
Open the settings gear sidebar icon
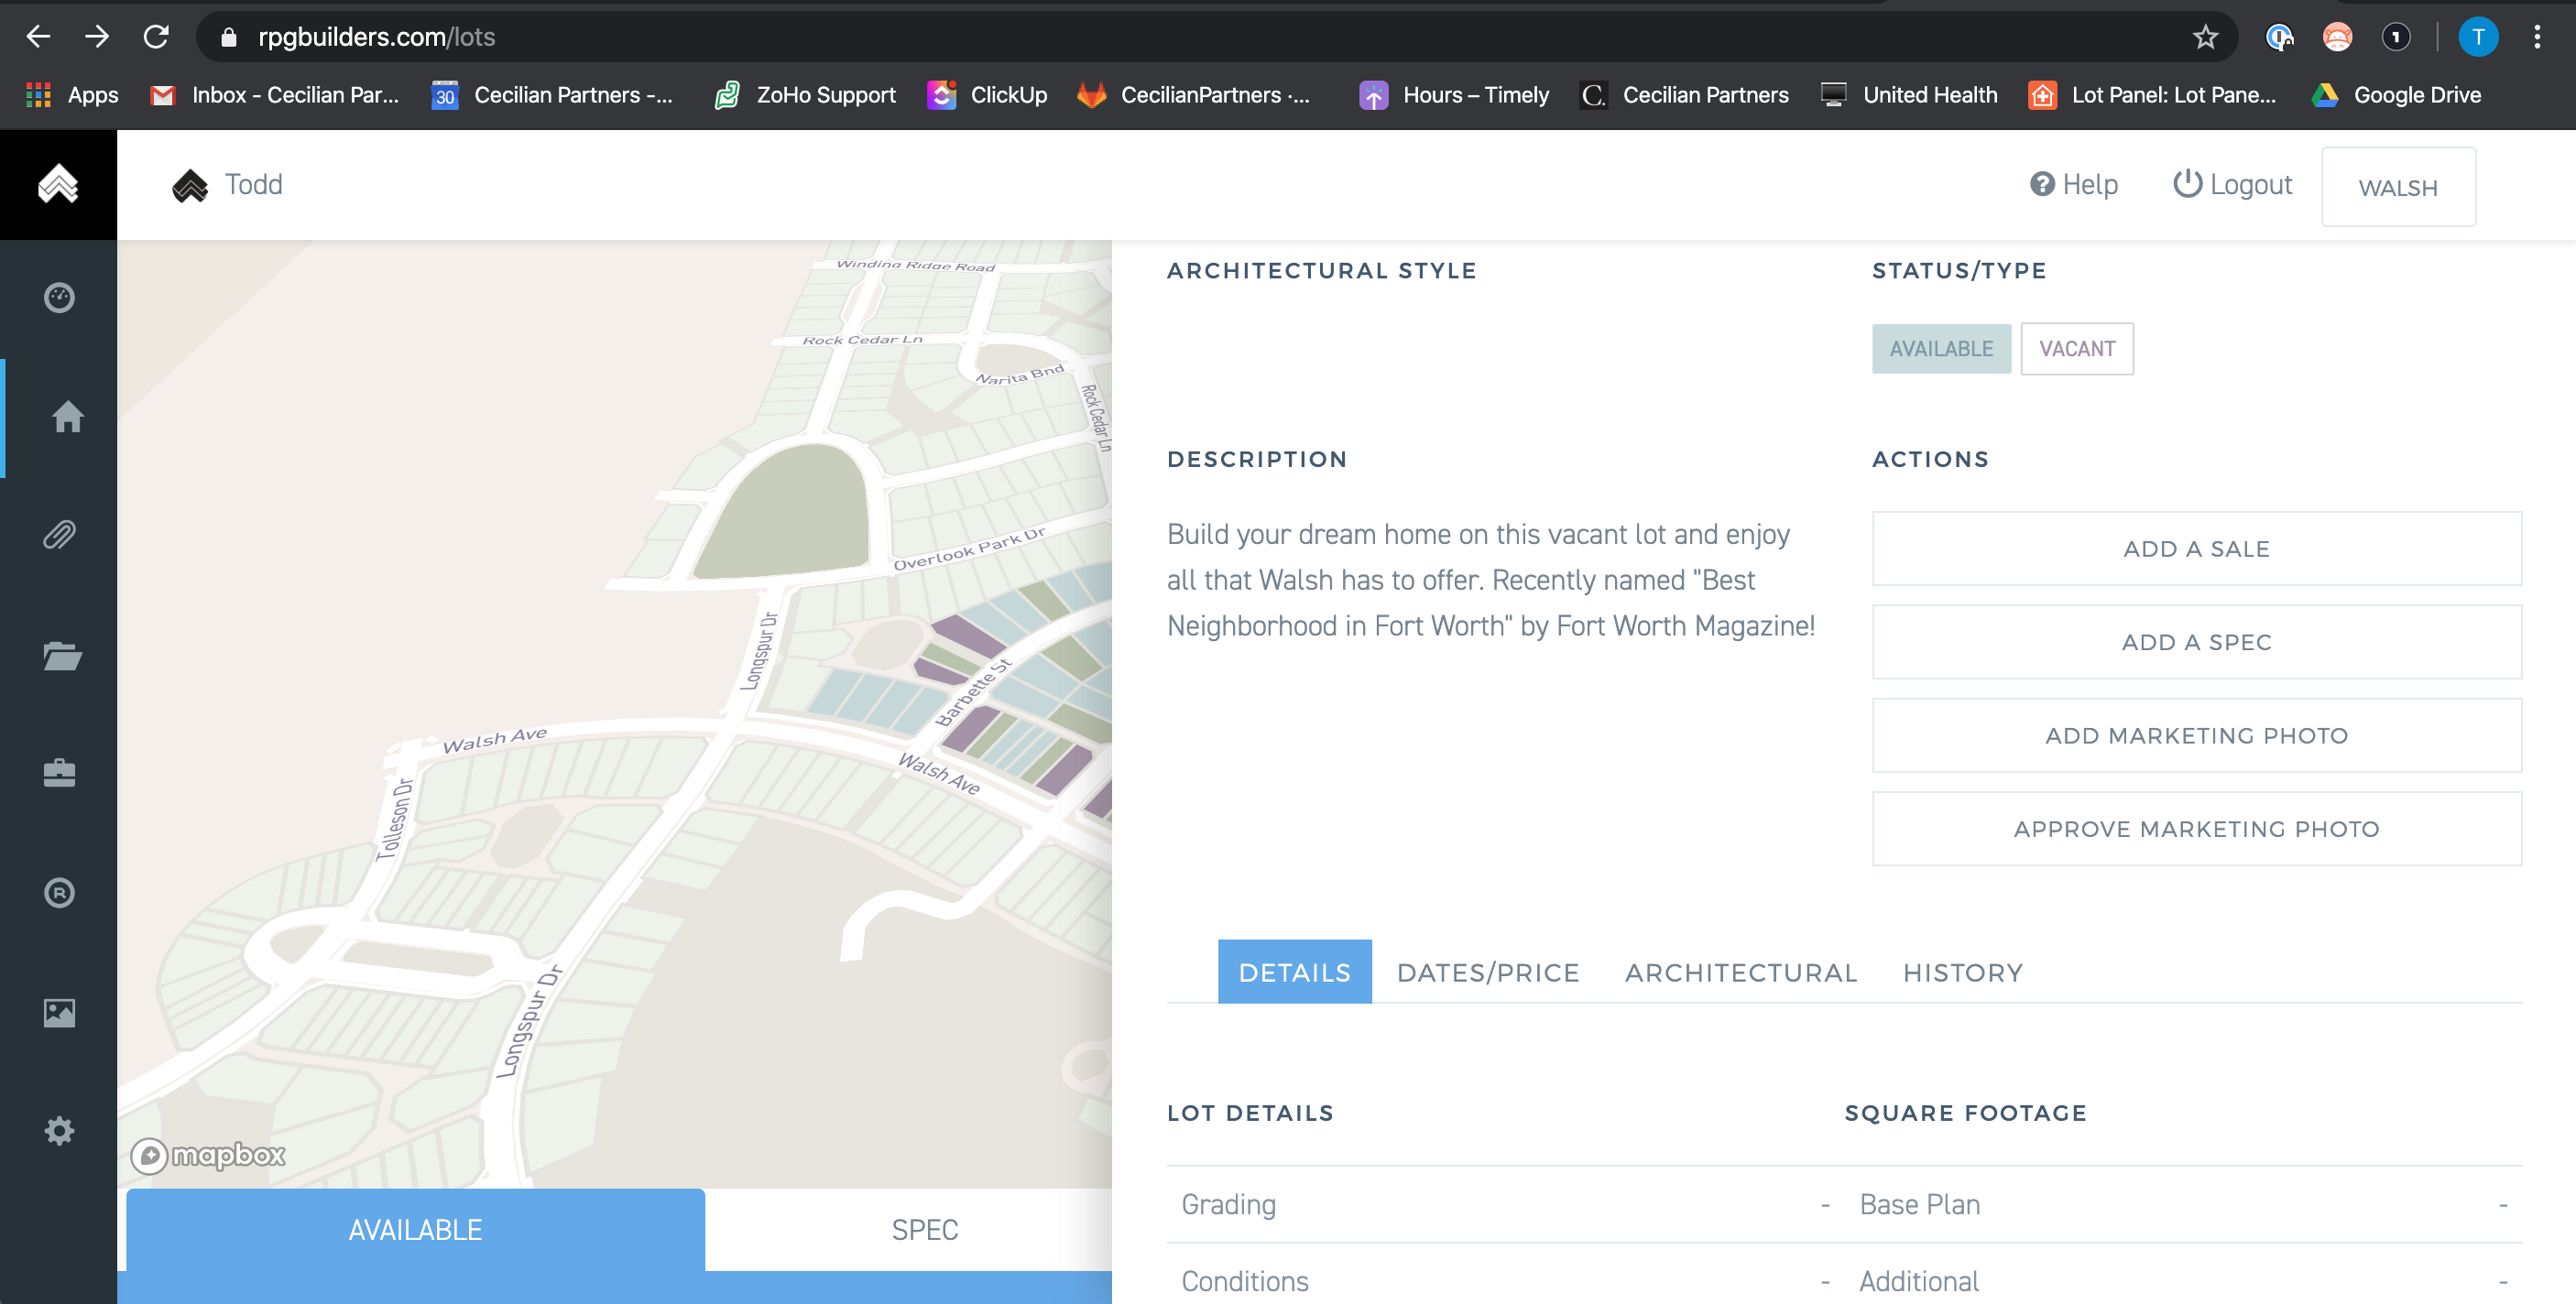59,1131
